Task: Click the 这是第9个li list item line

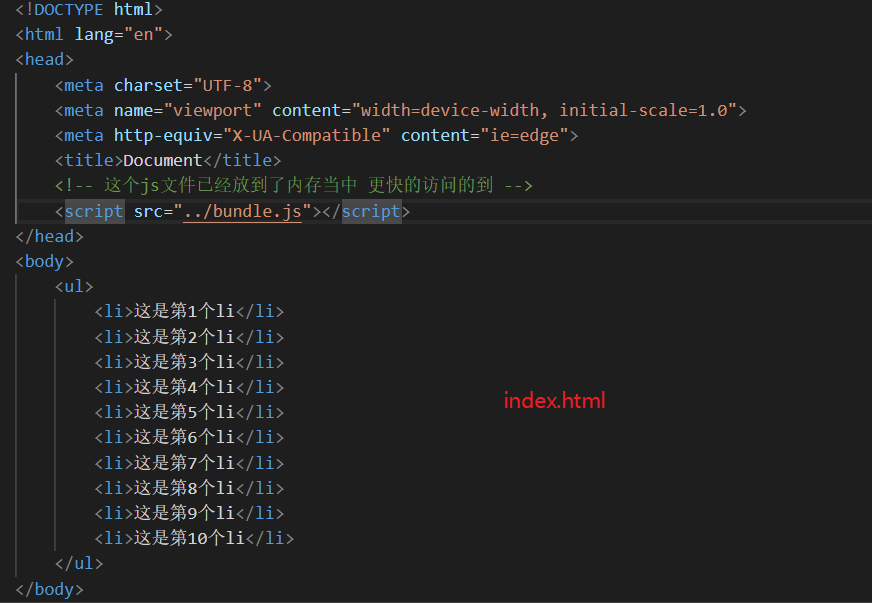Action: (189, 513)
